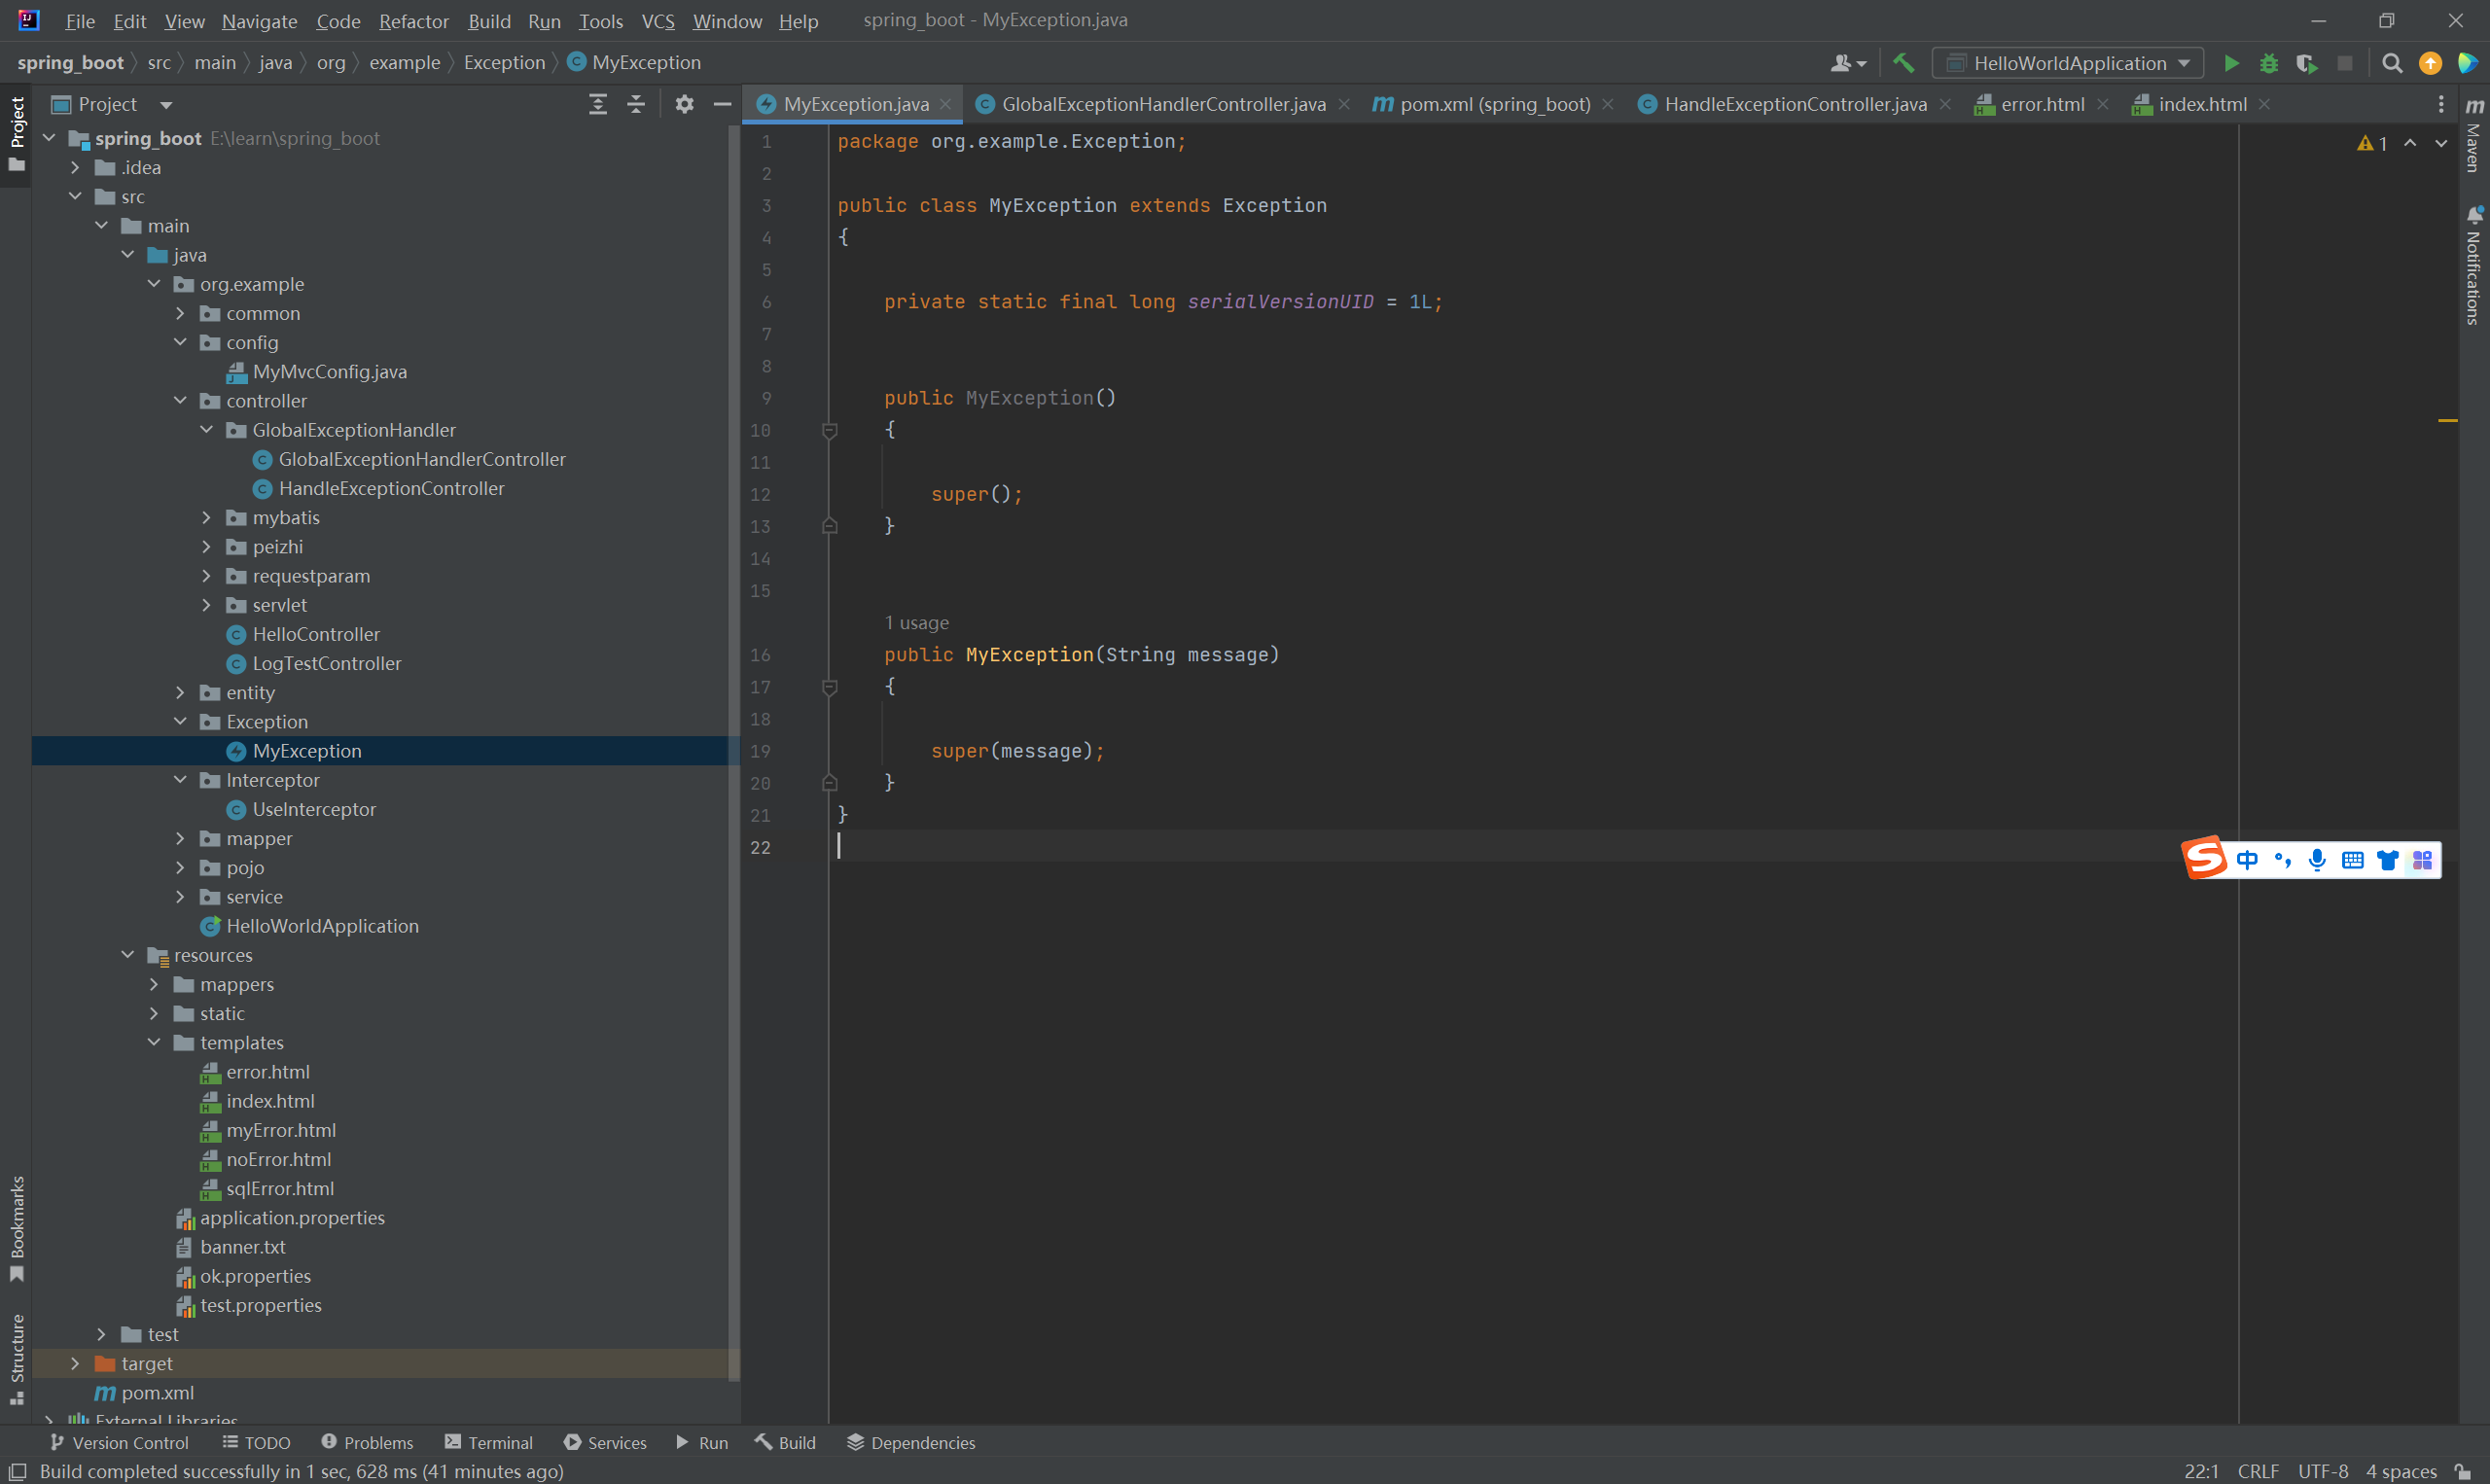Expand the mybatis package folder

click(x=207, y=518)
